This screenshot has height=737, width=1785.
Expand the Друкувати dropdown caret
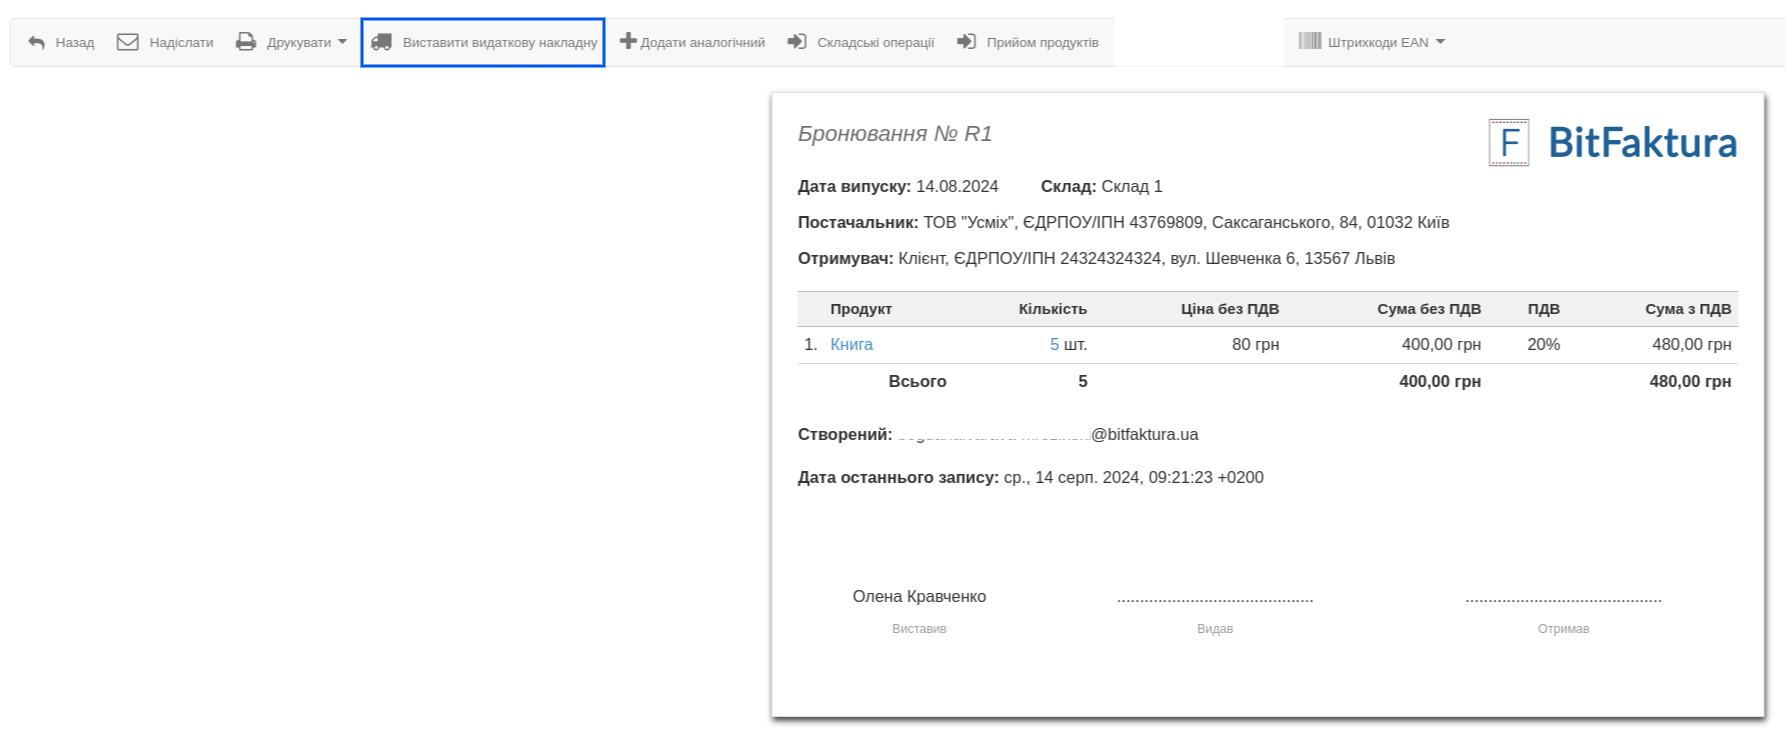342,42
